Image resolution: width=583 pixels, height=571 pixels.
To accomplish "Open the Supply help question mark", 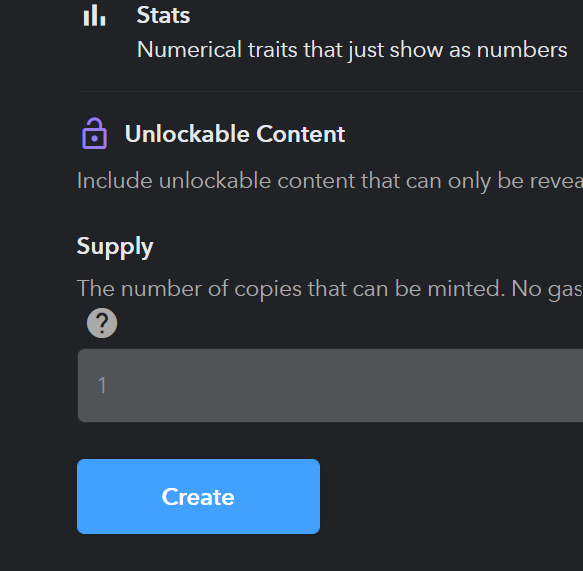I will [x=102, y=323].
